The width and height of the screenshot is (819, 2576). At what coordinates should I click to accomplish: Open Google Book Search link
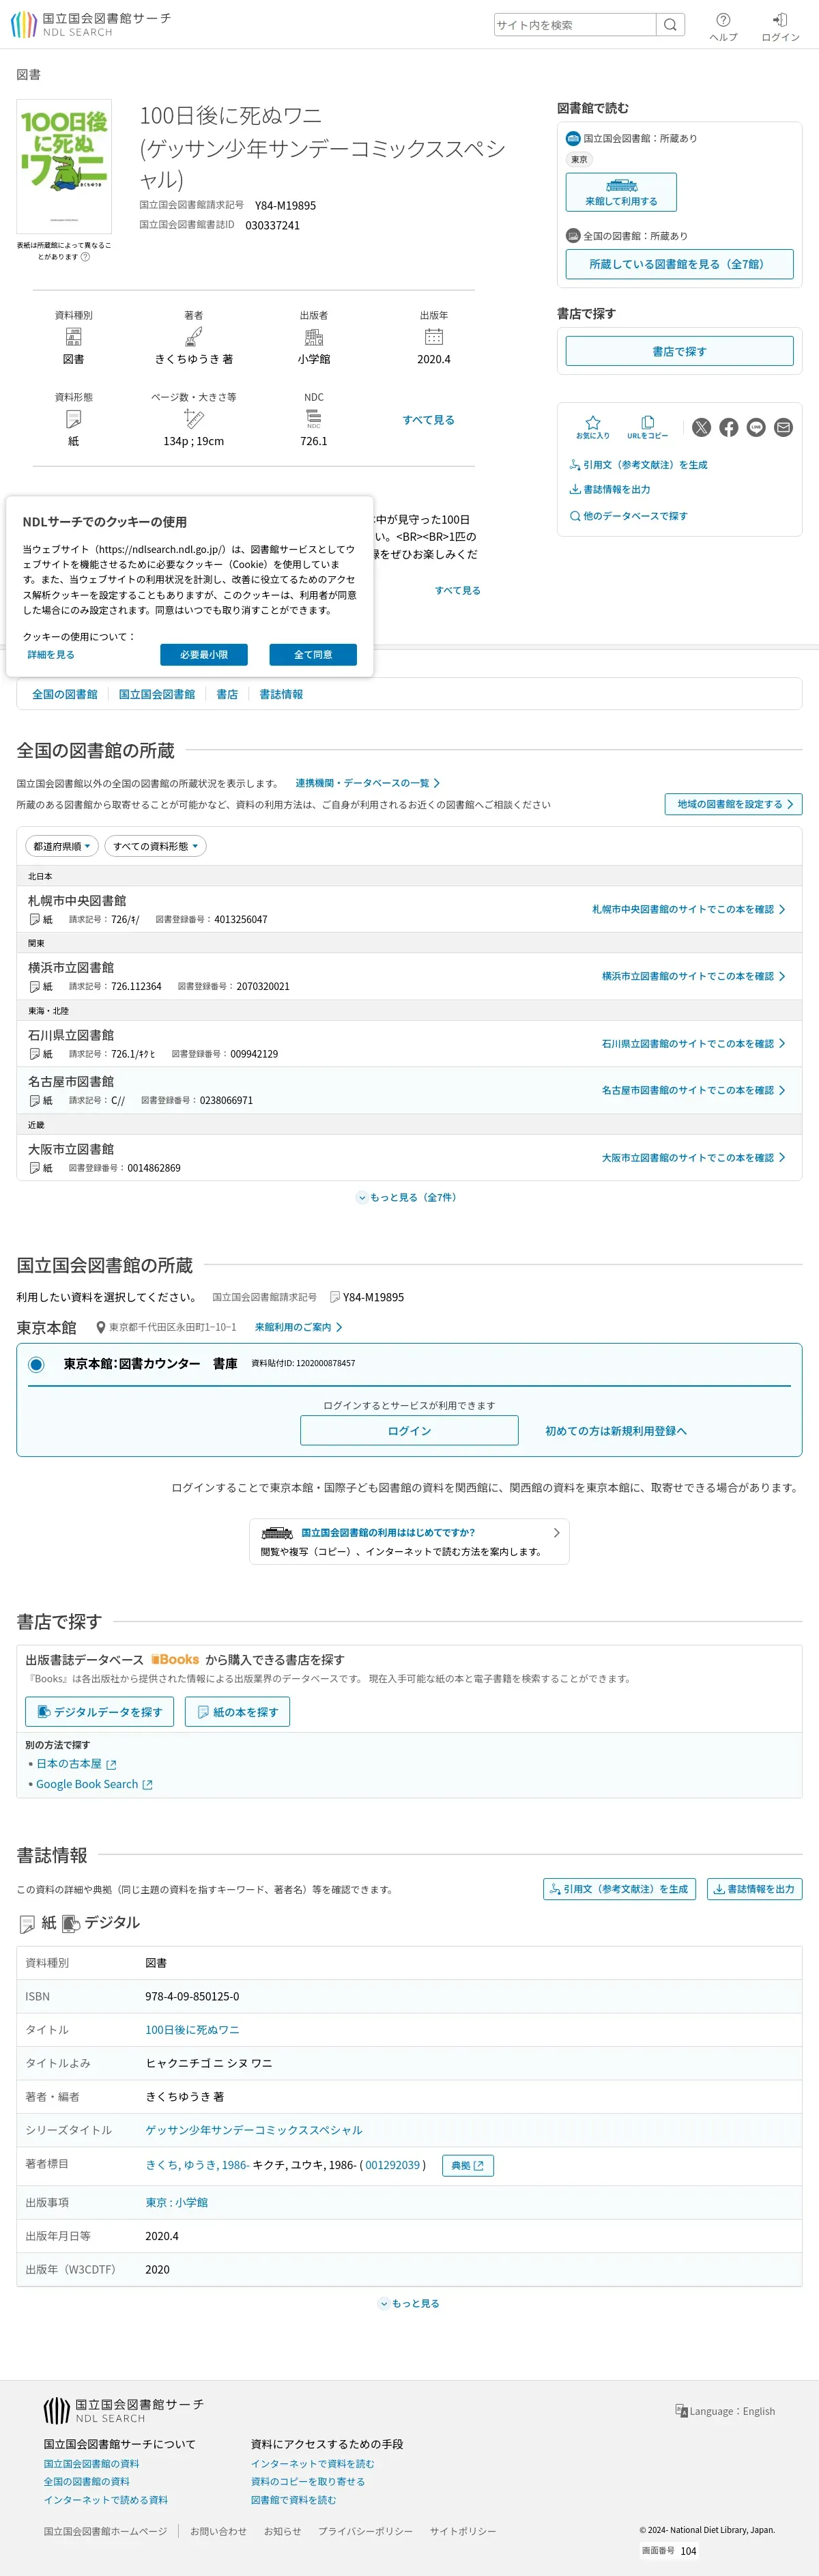[94, 1784]
